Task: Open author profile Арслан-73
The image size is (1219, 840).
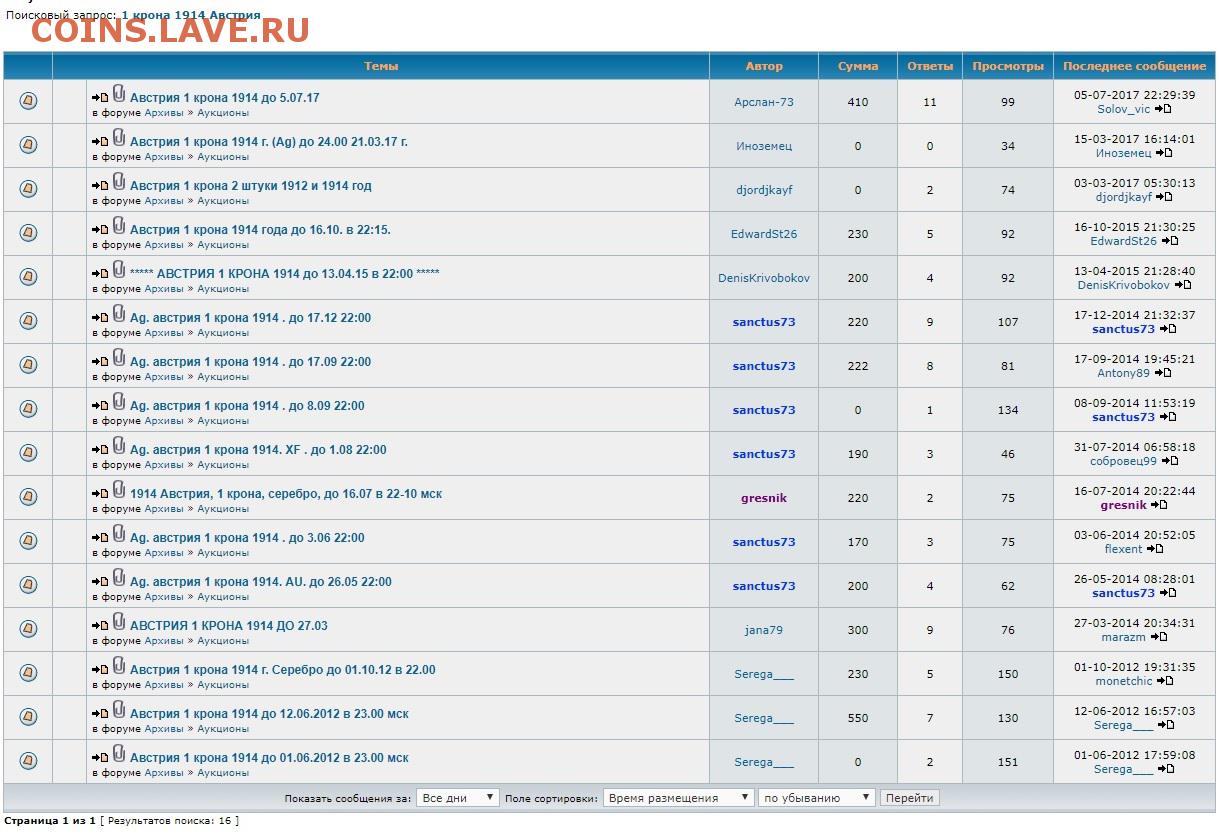Action: 764,102
